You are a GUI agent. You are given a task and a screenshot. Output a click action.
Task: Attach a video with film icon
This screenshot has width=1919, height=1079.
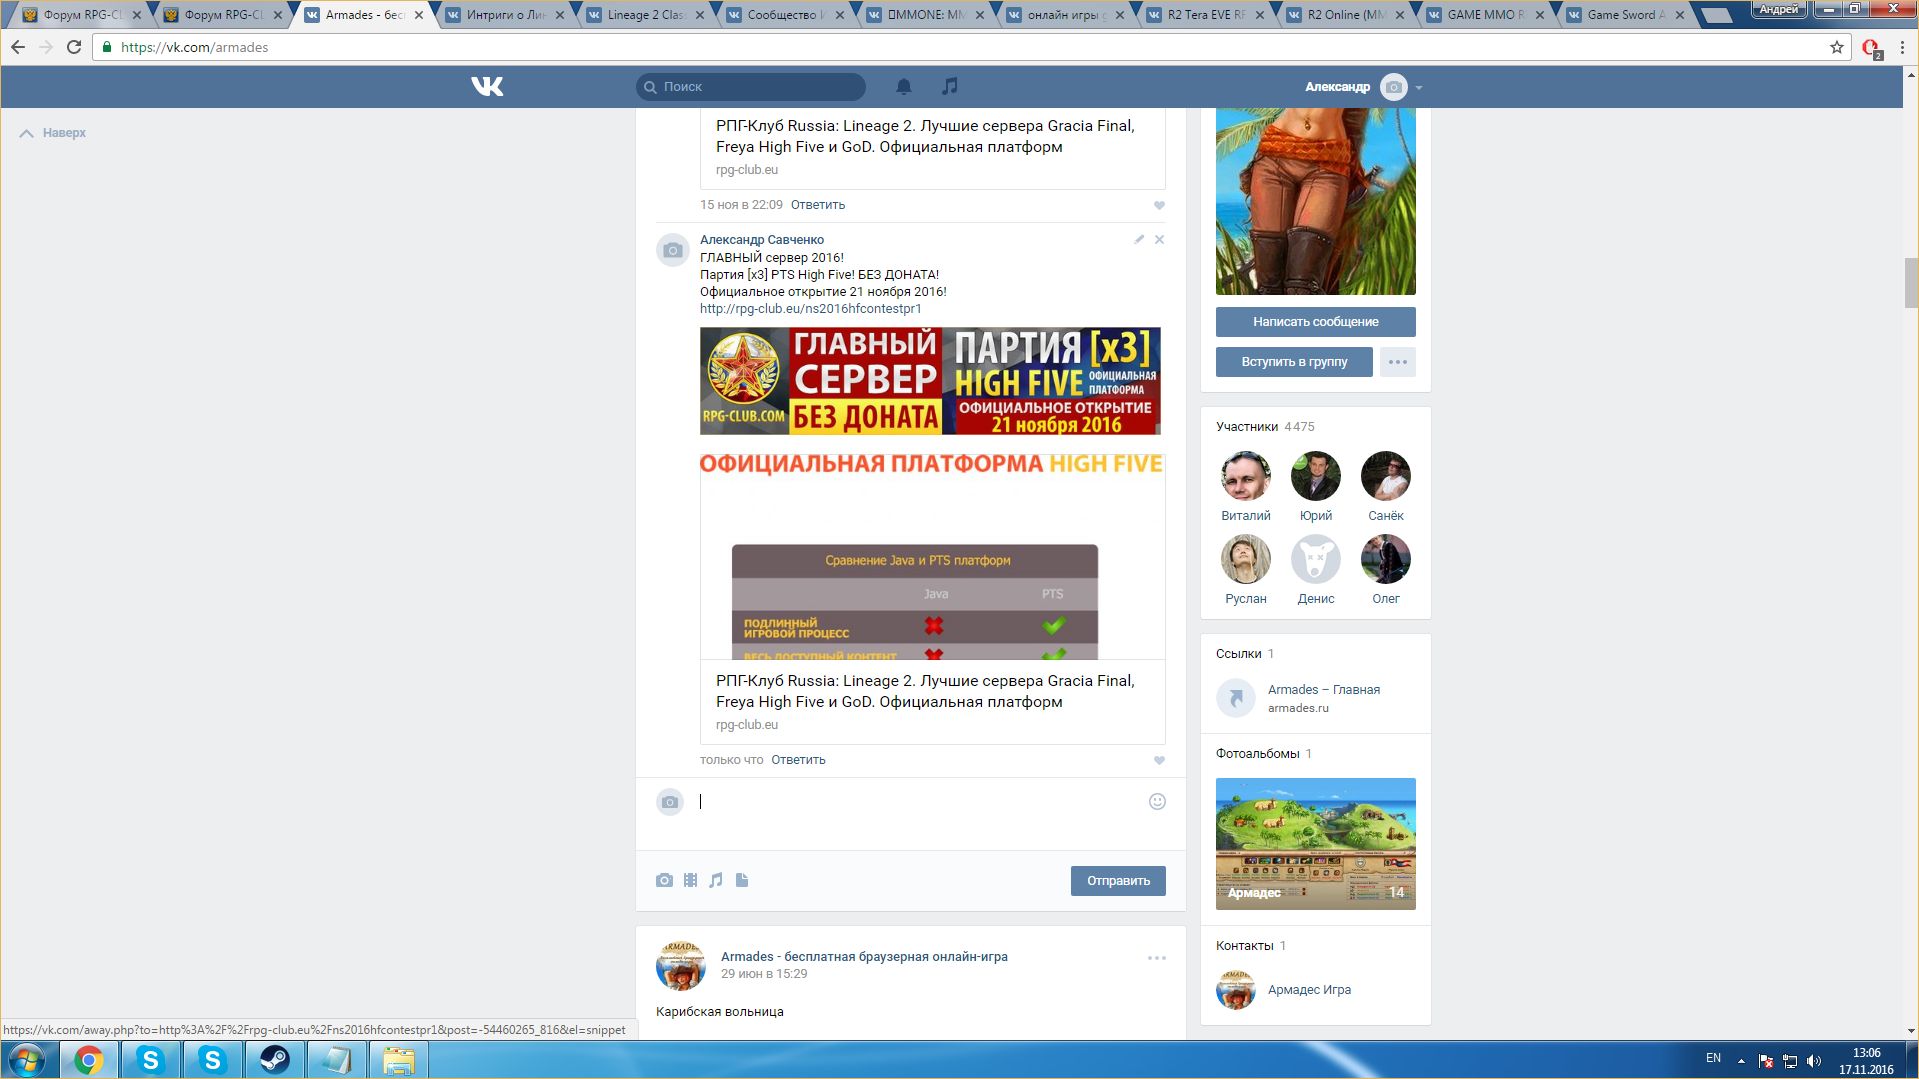pyautogui.click(x=690, y=881)
